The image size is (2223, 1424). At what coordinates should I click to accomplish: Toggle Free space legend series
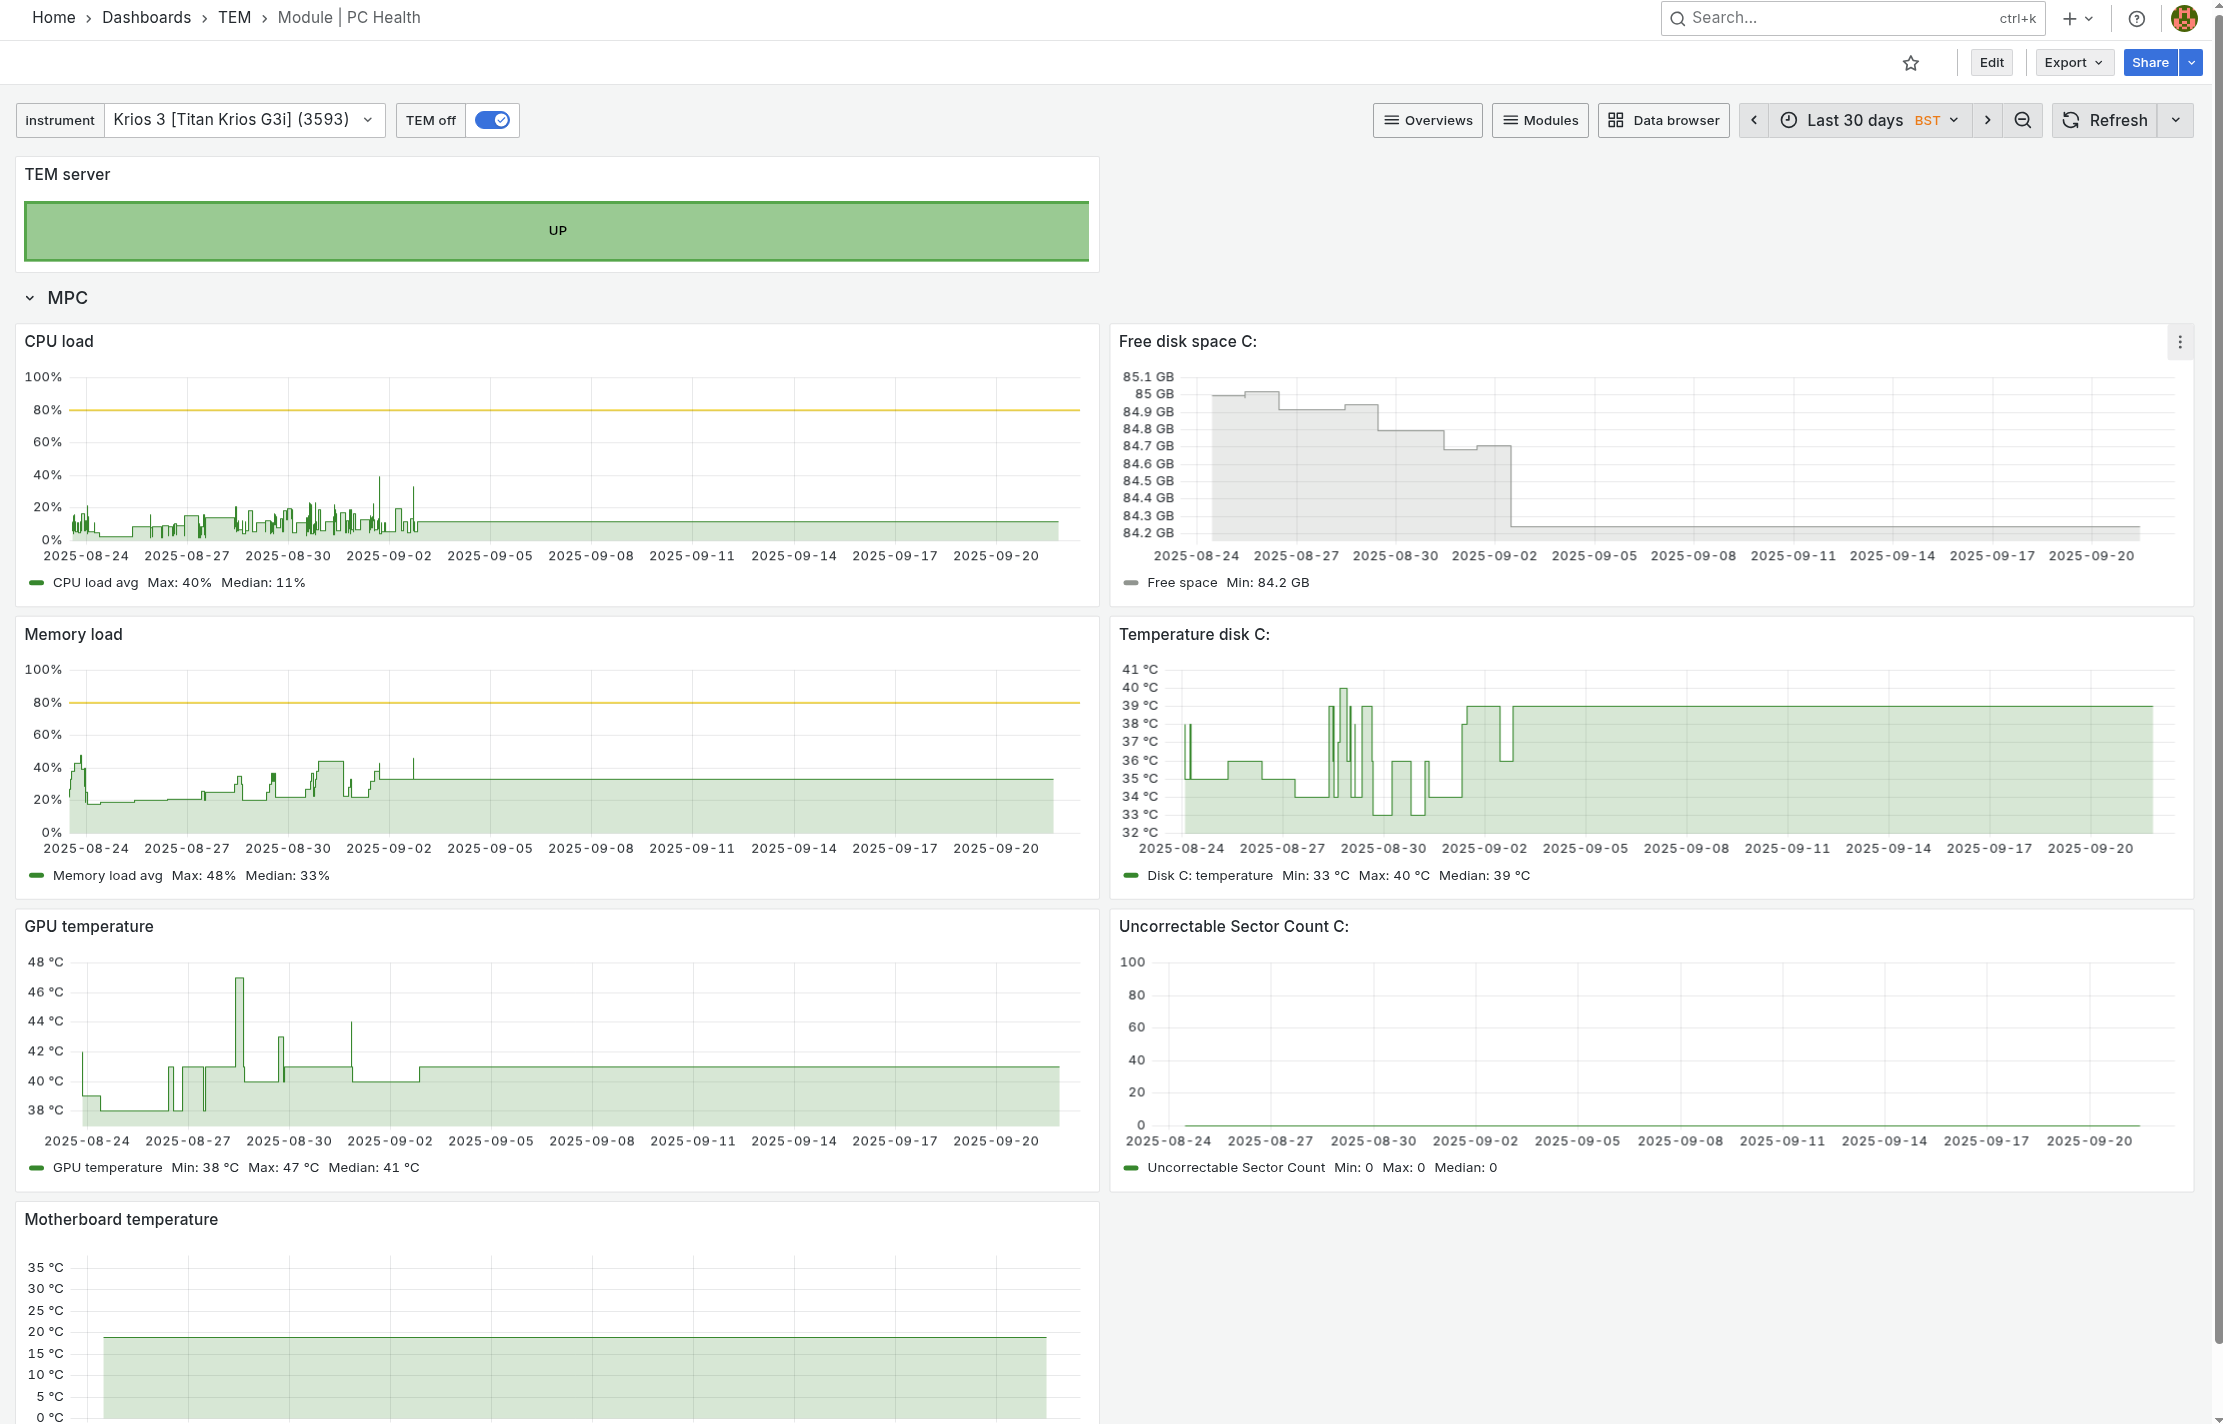pos(1182,583)
